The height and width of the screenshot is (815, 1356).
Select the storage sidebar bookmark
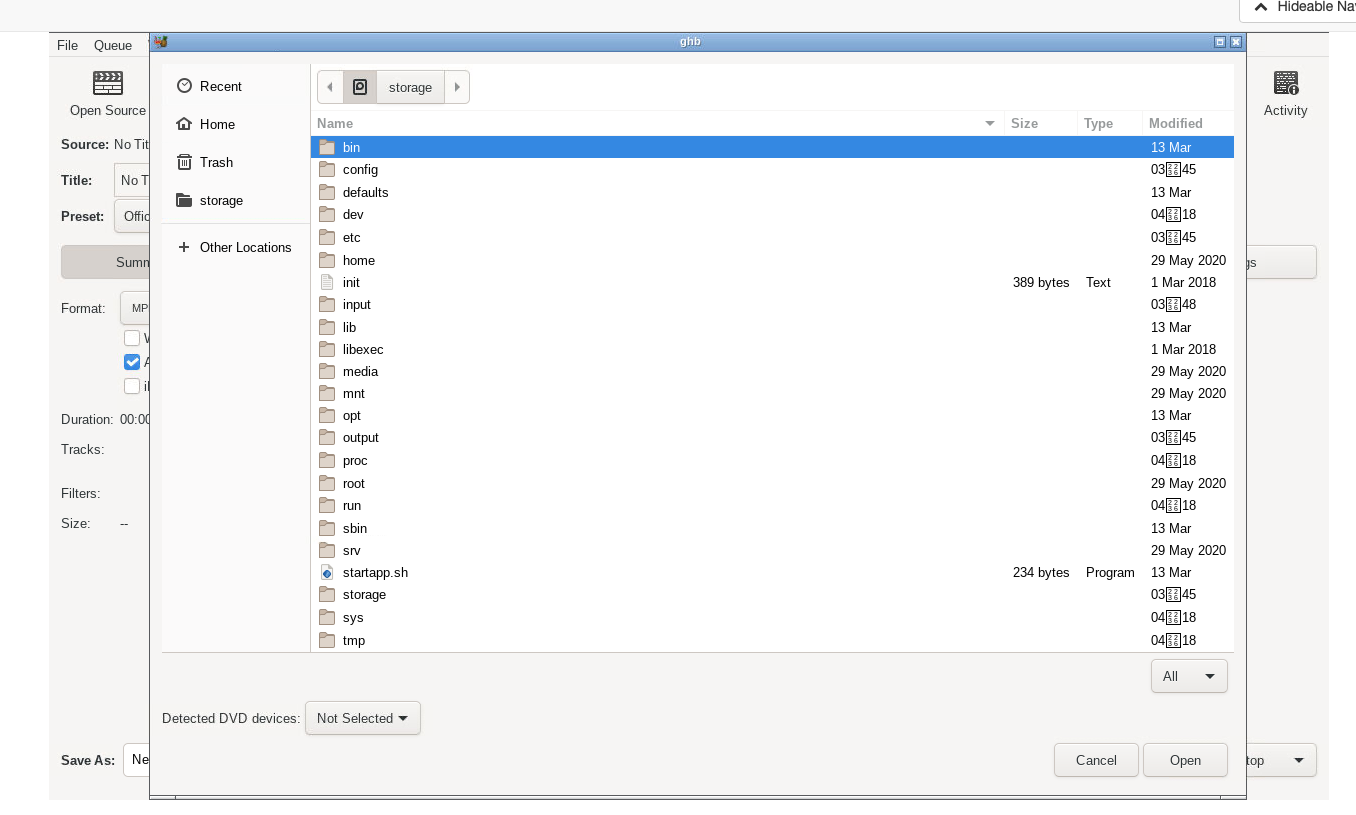[x=221, y=200]
